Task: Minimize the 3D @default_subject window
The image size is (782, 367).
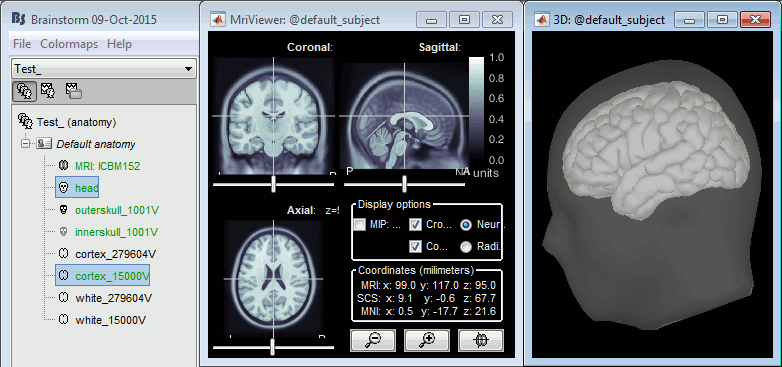Action: 689,20
